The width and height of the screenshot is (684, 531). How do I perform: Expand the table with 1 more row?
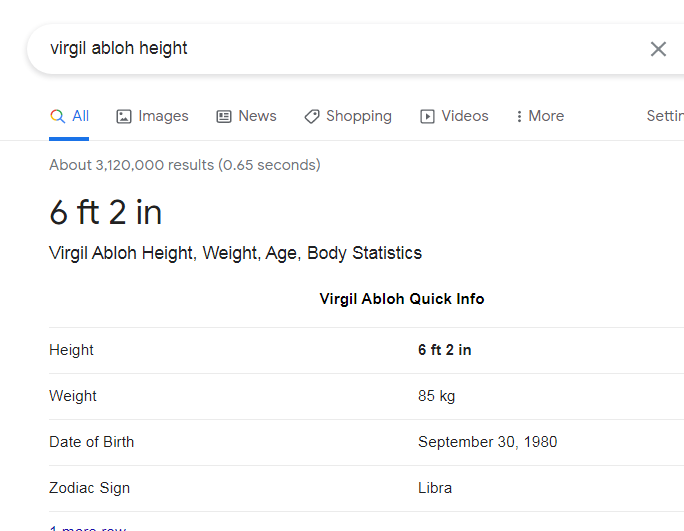(88, 528)
